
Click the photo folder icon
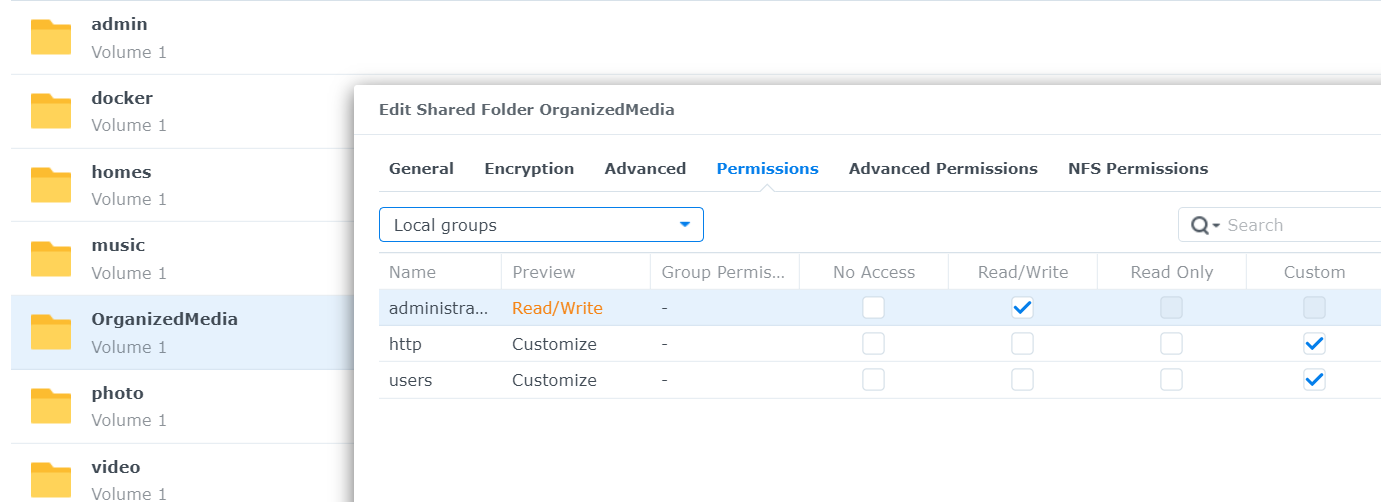point(51,406)
